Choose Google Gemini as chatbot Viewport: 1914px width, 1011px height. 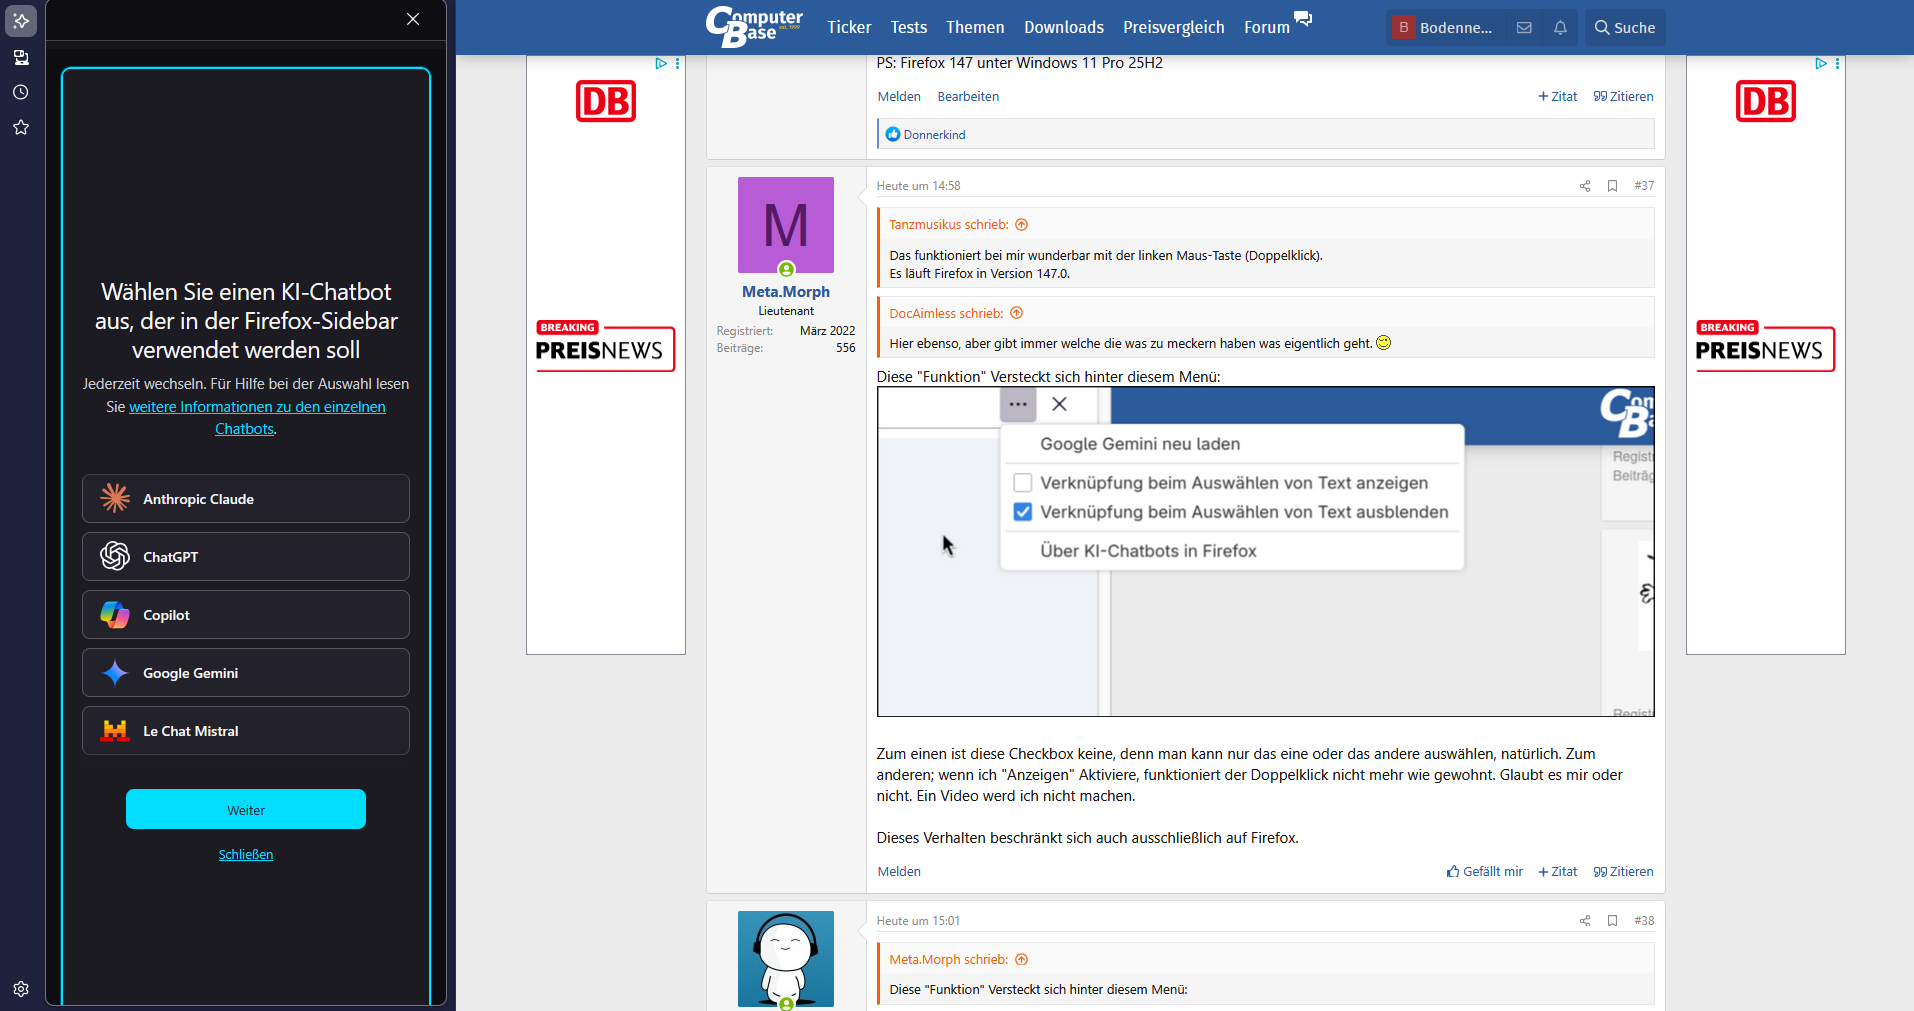(246, 673)
